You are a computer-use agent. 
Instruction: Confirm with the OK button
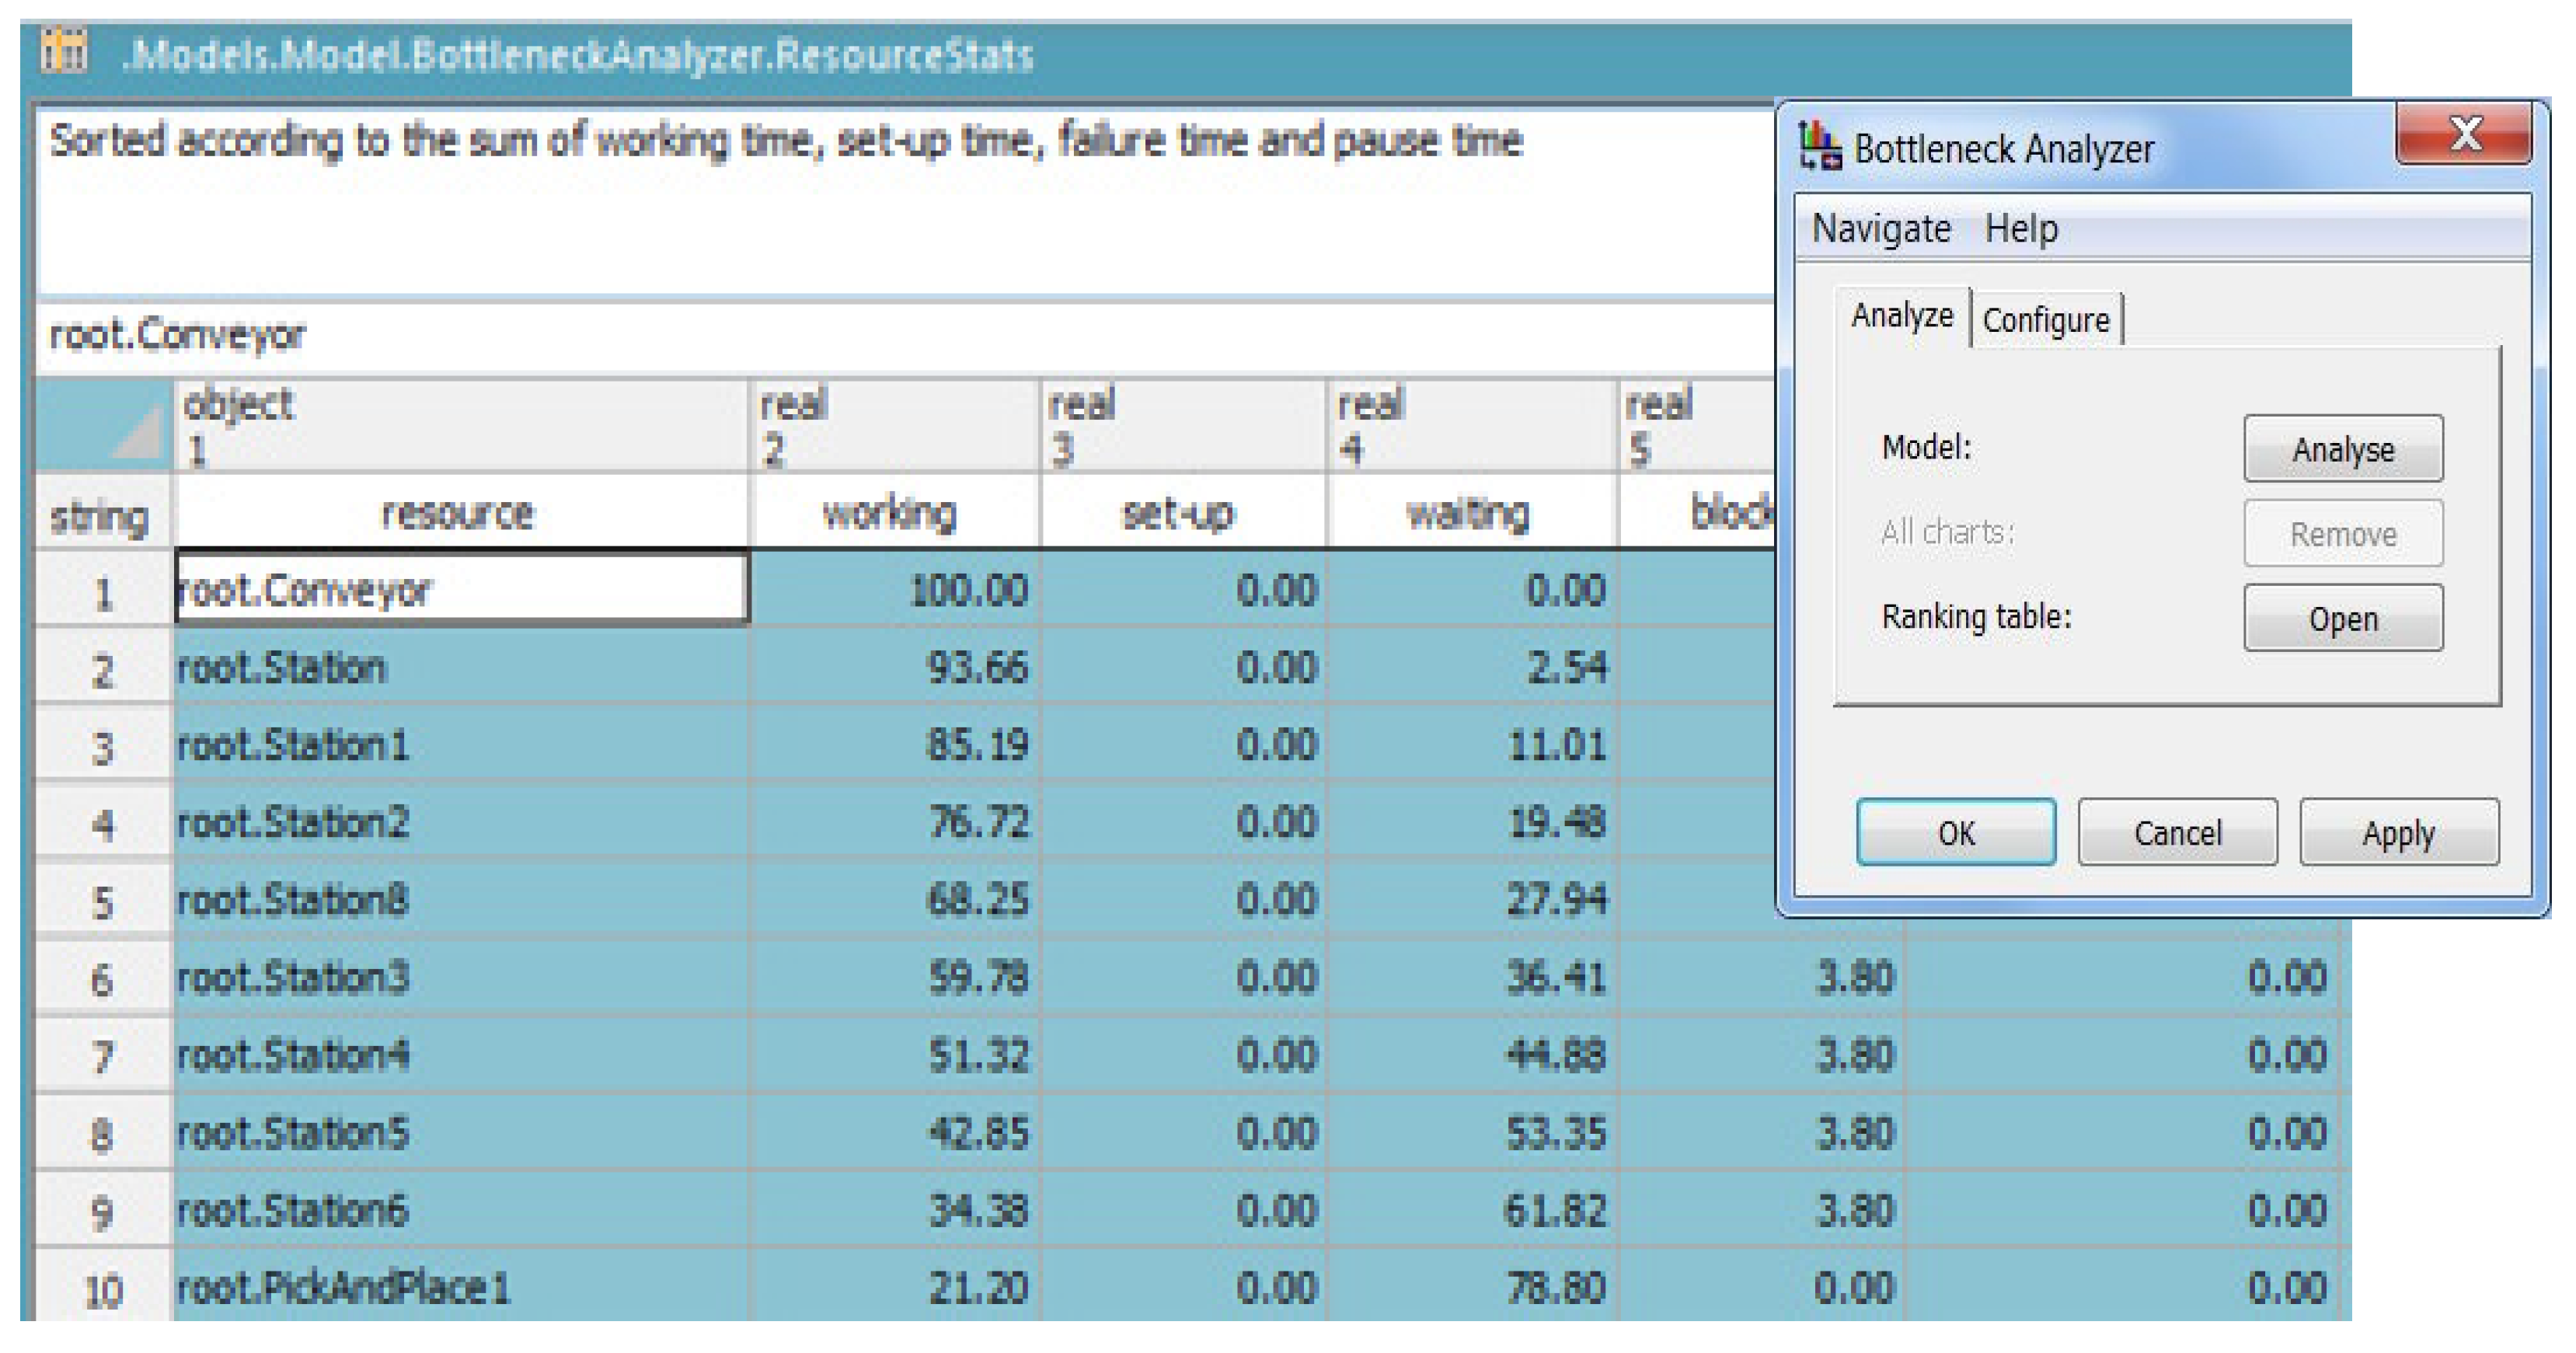pos(1955,832)
